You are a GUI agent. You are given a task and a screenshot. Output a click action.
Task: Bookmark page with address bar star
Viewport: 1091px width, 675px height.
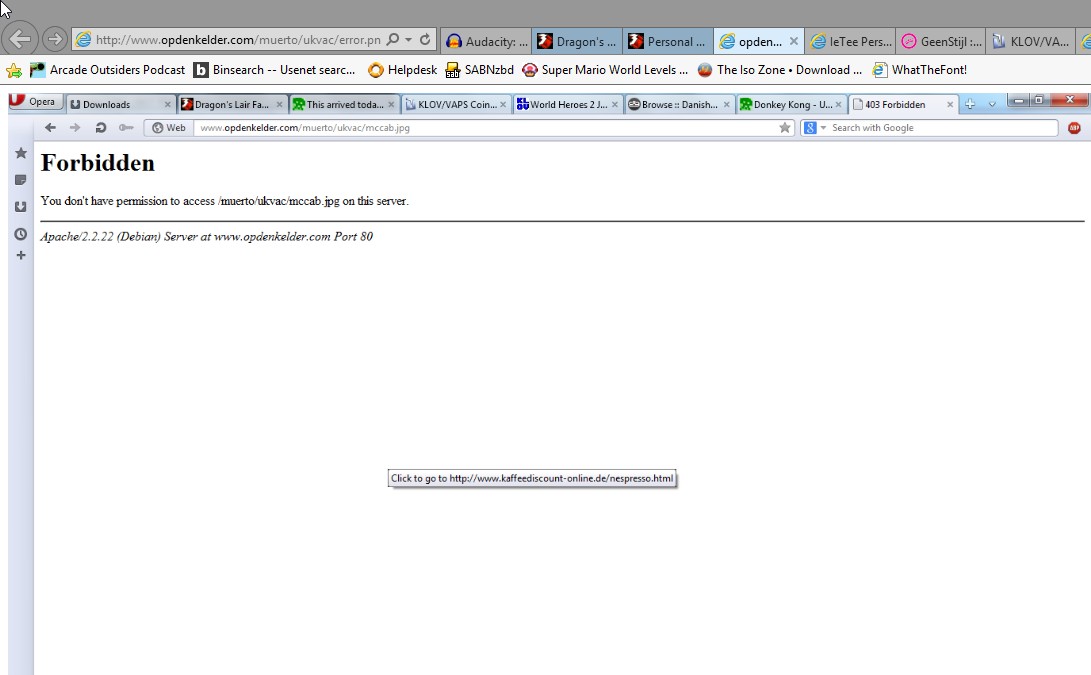tap(785, 128)
